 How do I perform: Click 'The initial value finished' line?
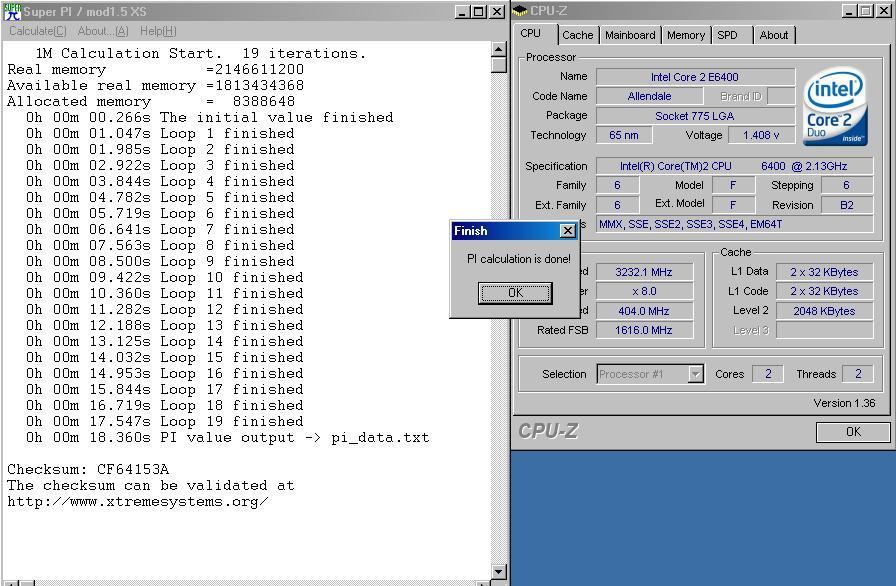[x=210, y=118]
